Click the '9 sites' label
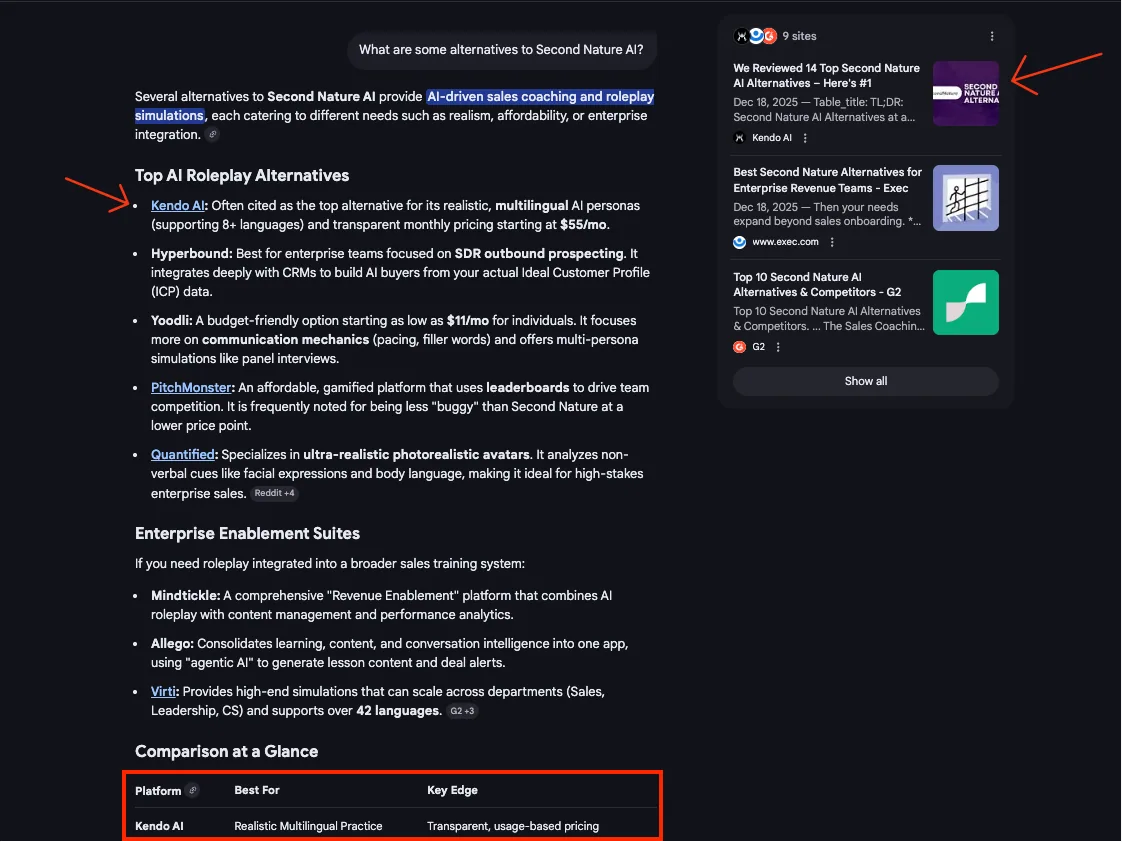Screen dimensions: 1122x842 (x=799, y=36)
